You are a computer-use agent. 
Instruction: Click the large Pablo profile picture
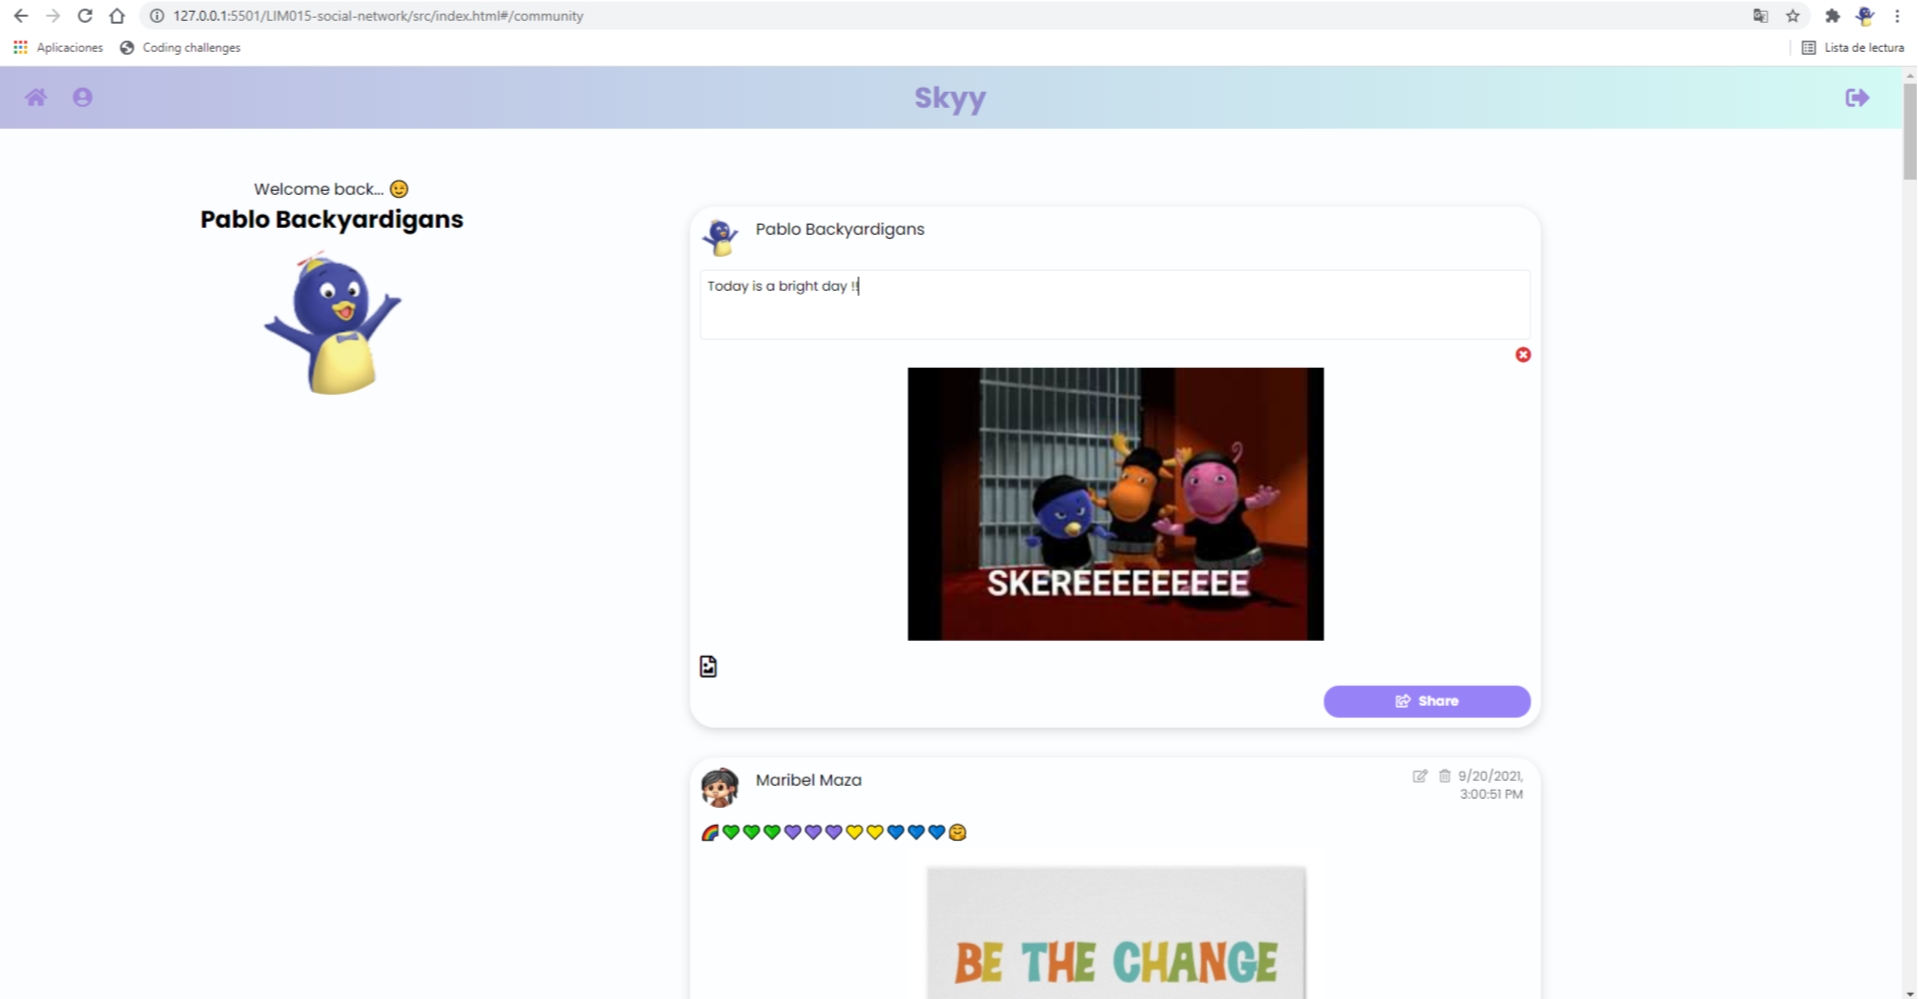tap(332, 323)
